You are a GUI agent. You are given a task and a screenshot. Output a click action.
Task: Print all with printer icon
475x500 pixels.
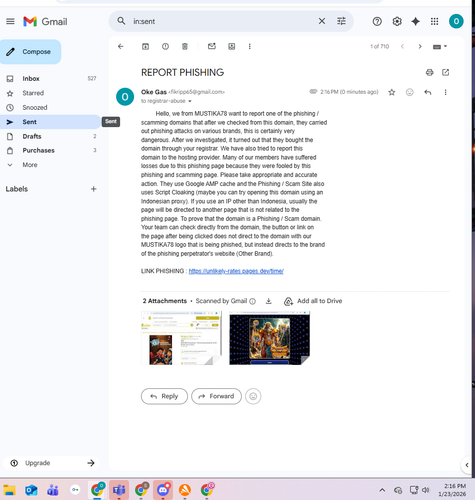click(429, 72)
